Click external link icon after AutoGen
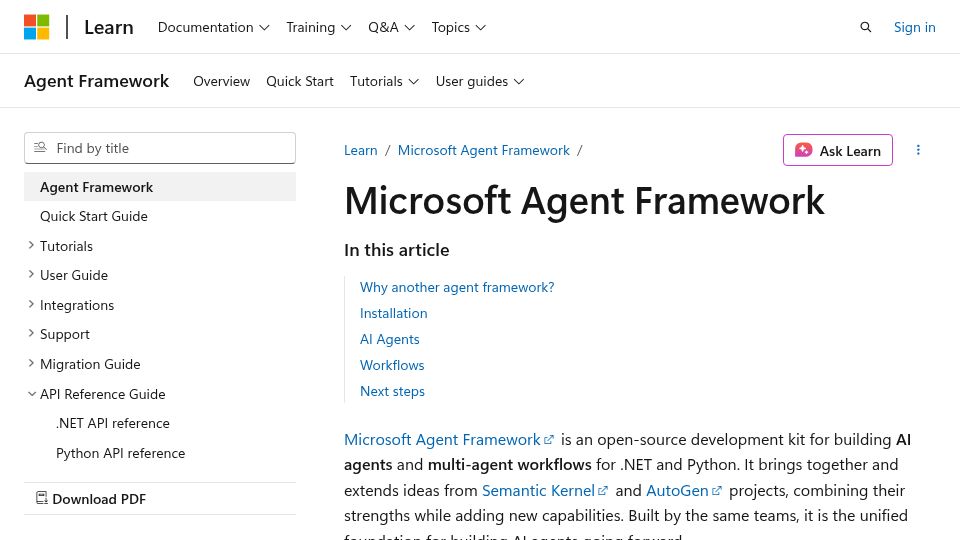960x540 pixels. click(x=717, y=491)
